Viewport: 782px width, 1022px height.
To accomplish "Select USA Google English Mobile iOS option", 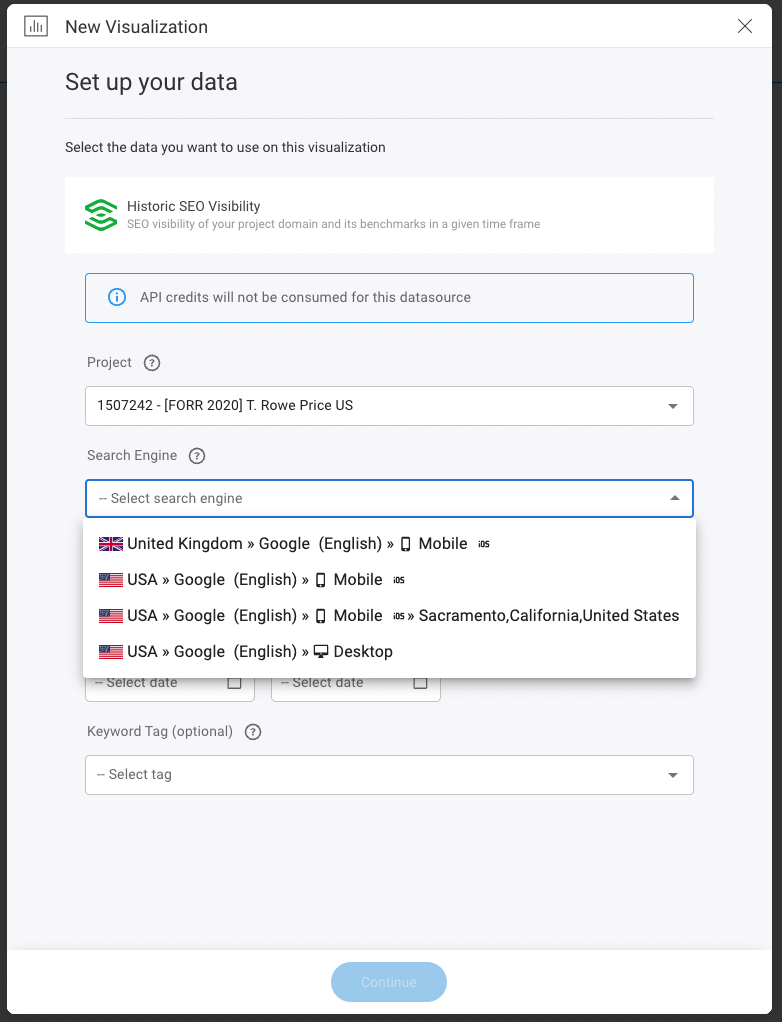I will tap(390, 579).
